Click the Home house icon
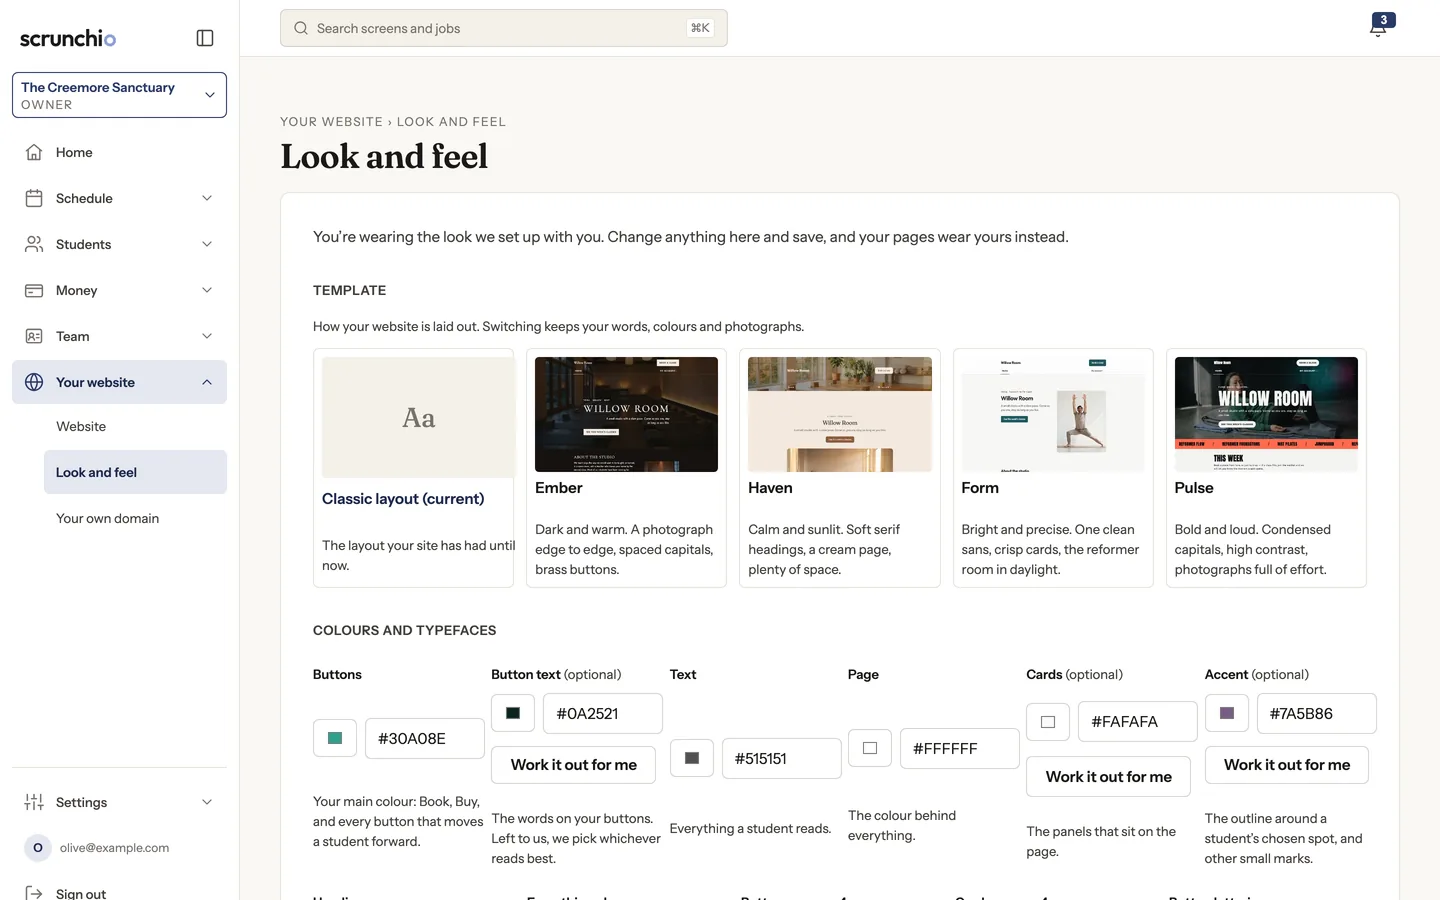 pos(34,152)
